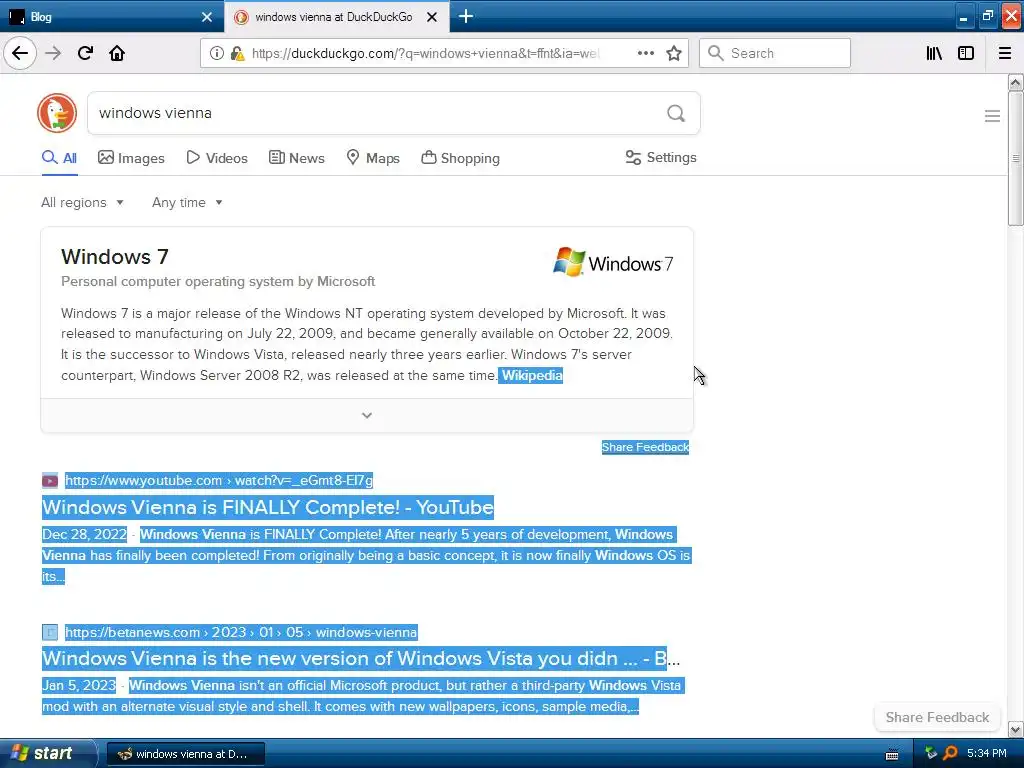Reload the current page
1024x768 pixels.
click(x=85, y=54)
